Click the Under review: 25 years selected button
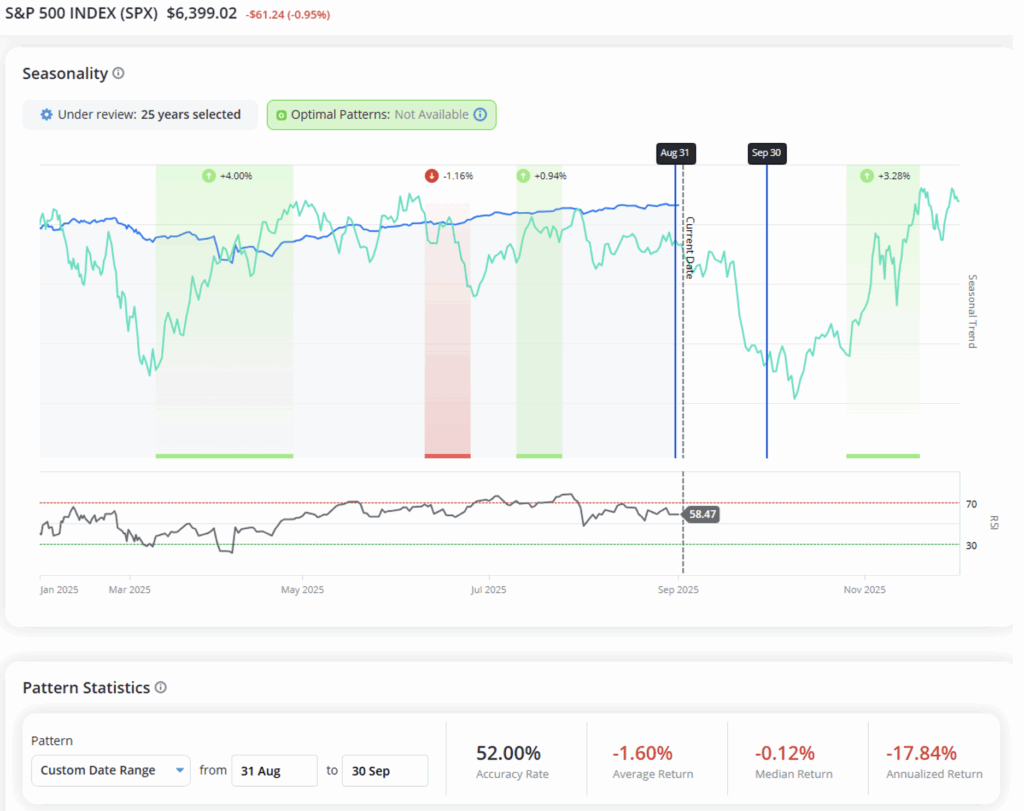Image resolution: width=1024 pixels, height=811 pixels. pos(140,114)
